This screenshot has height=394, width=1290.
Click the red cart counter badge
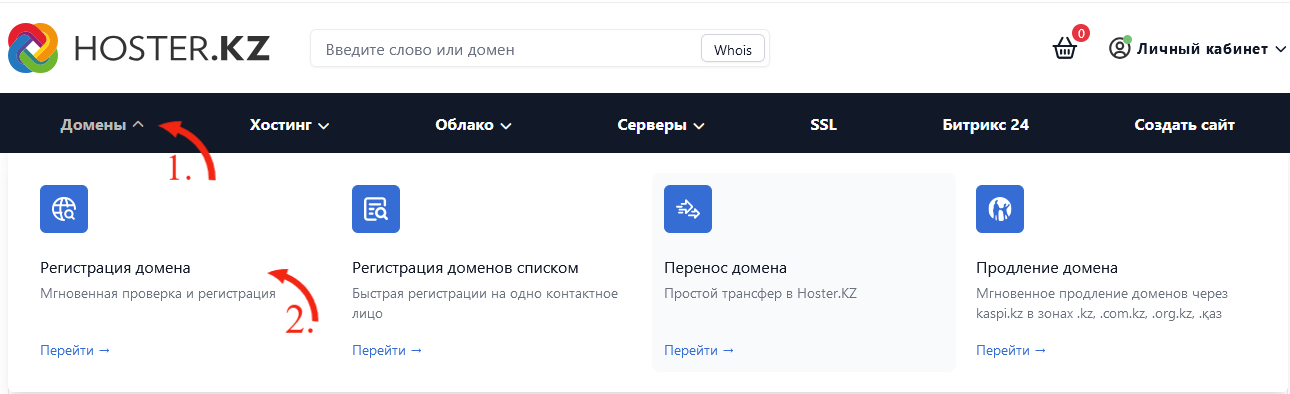1080,33
